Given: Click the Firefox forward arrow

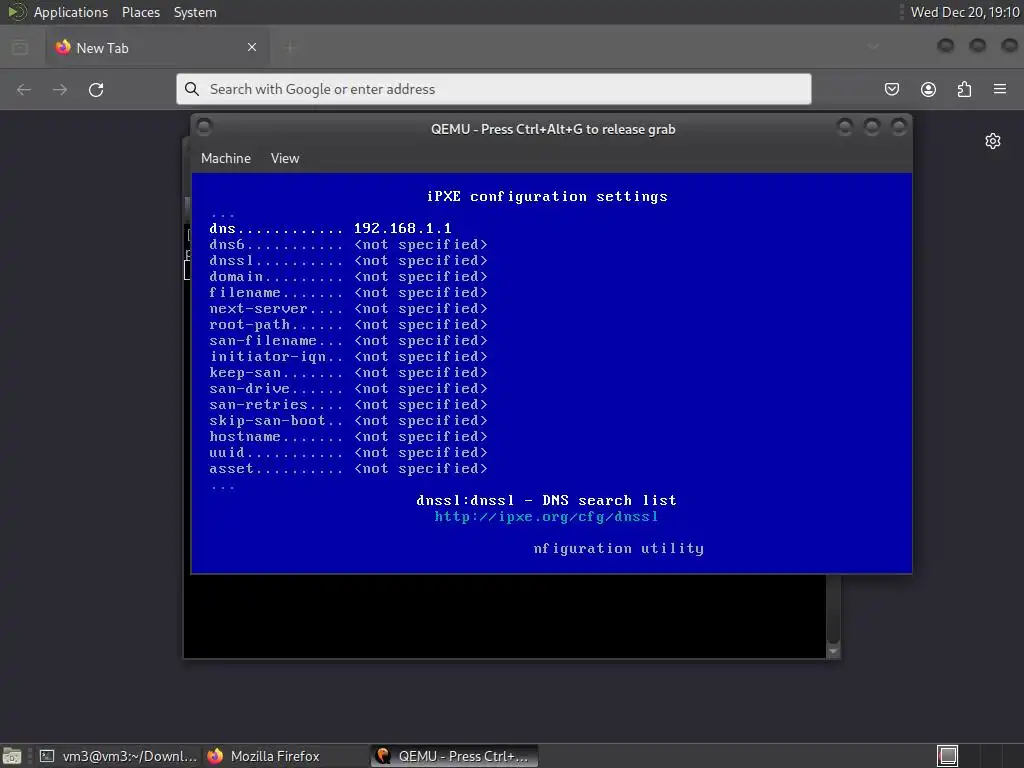Looking at the screenshot, I should 60,89.
